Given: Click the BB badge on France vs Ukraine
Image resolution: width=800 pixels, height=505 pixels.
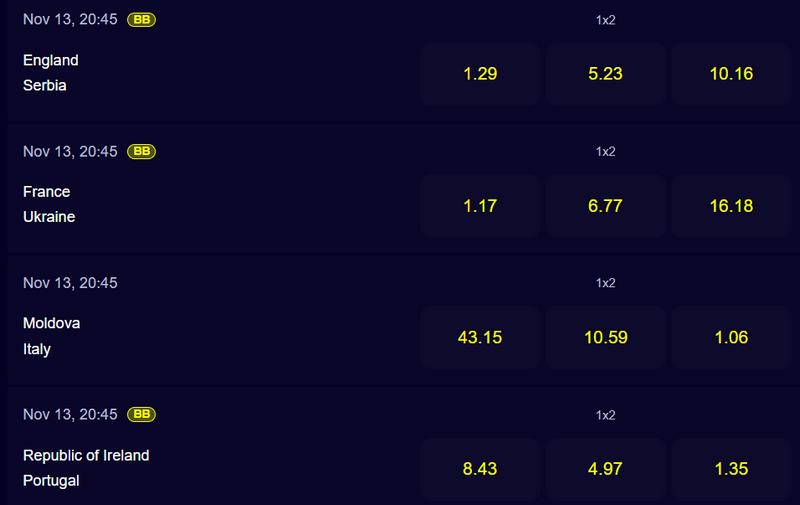Looking at the screenshot, I should (x=141, y=151).
